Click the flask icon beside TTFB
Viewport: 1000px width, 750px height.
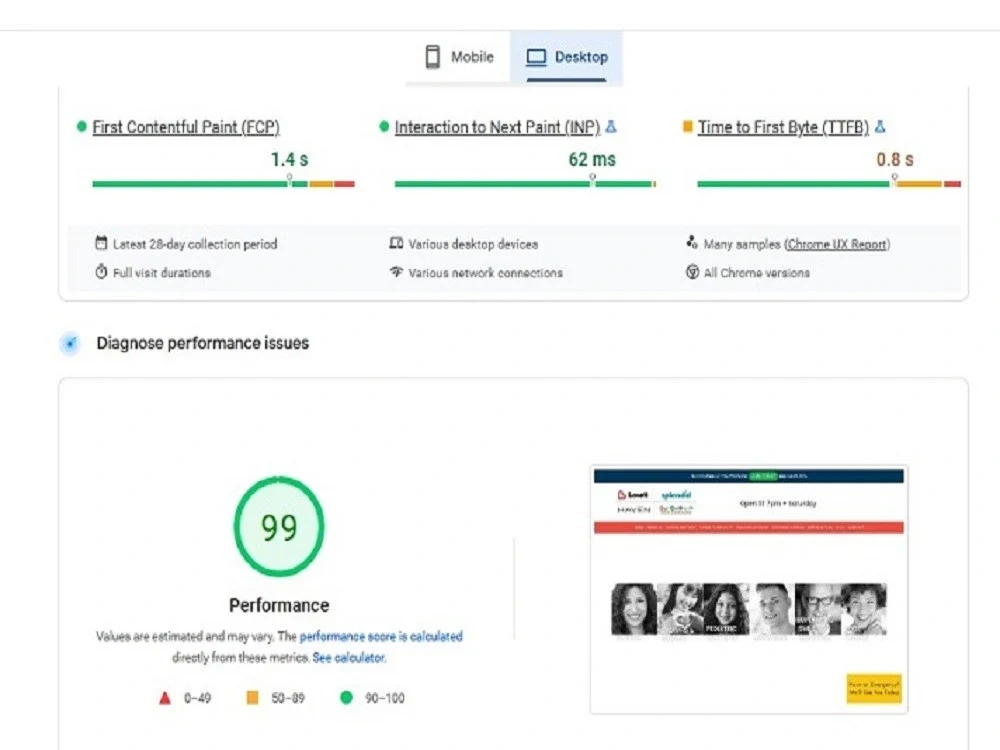point(880,126)
